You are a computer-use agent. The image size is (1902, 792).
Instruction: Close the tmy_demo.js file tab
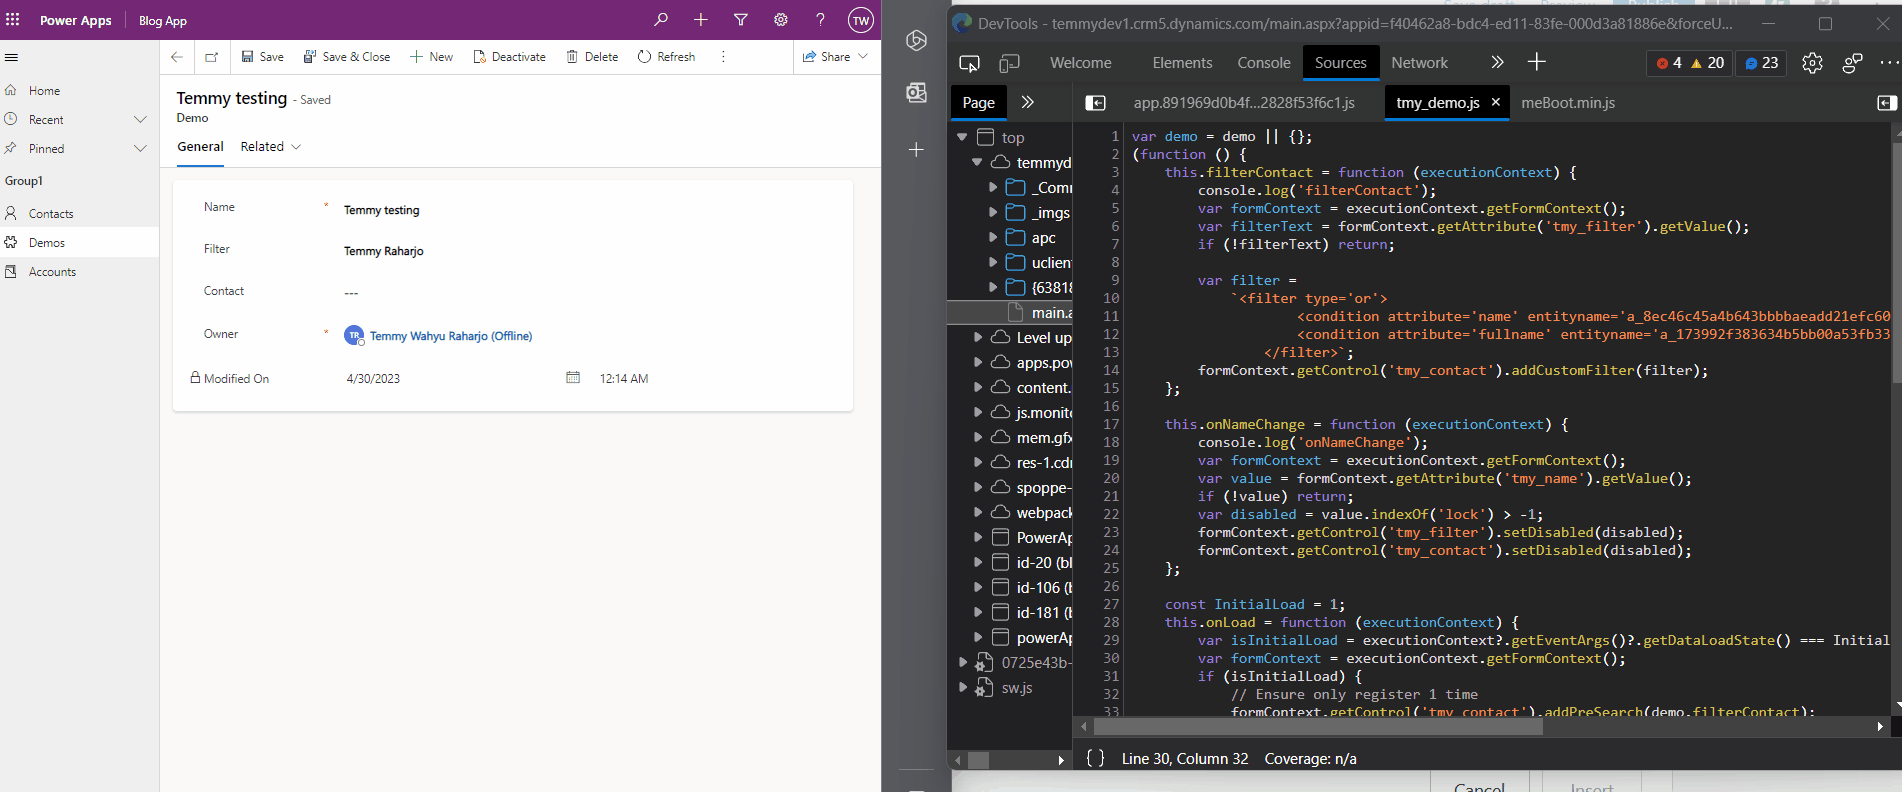(x=1496, y=102)
